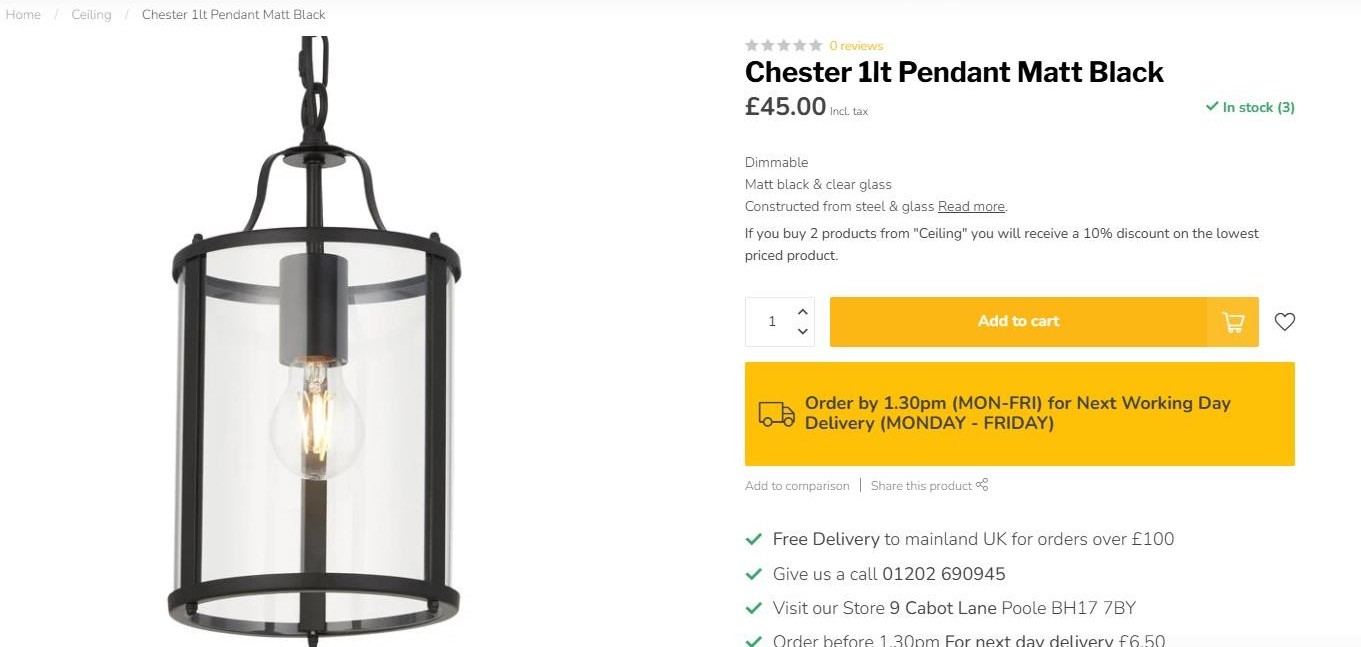Click the heart wishlist icon
The width and height of the screenshot is (1361, 647).
(1285, 322)
